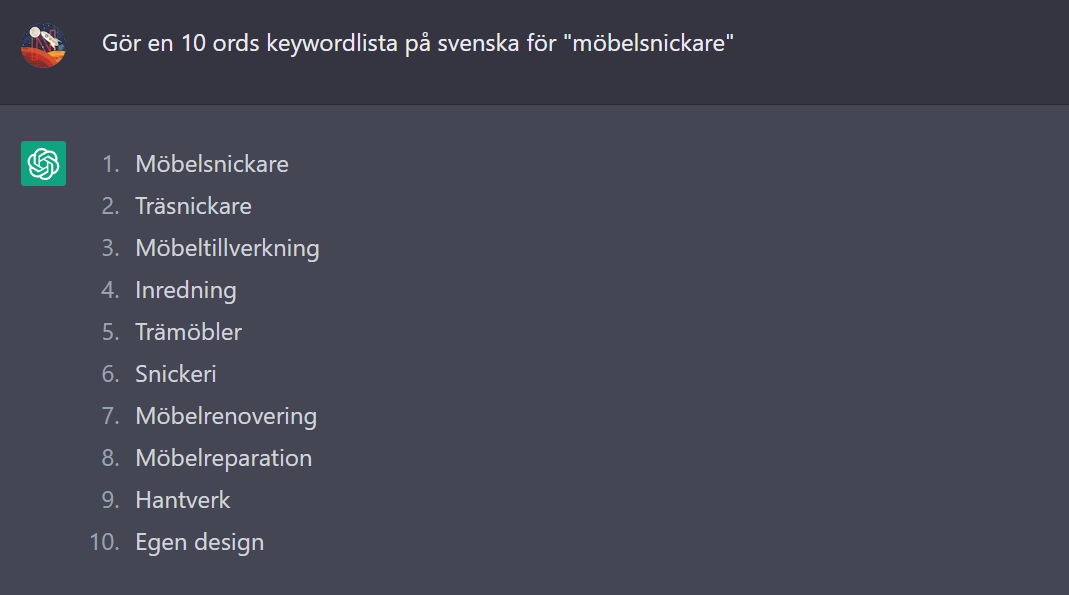The width and height of the screenshot is (1069, 595).
Task: Click the list number 7 marker
Action: coord(110,416)
